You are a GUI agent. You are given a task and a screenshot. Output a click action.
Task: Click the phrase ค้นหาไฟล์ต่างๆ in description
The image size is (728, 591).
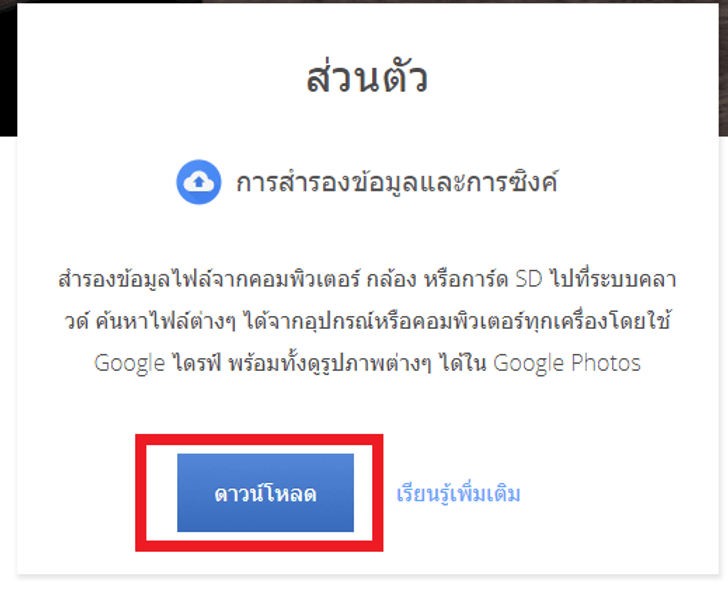165,321
